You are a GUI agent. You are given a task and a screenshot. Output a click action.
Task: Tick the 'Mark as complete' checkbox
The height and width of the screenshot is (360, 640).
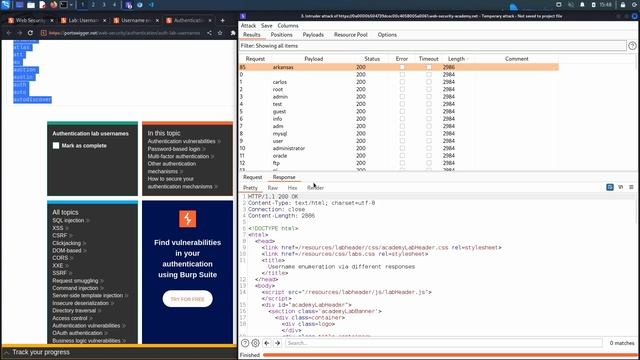56,145
